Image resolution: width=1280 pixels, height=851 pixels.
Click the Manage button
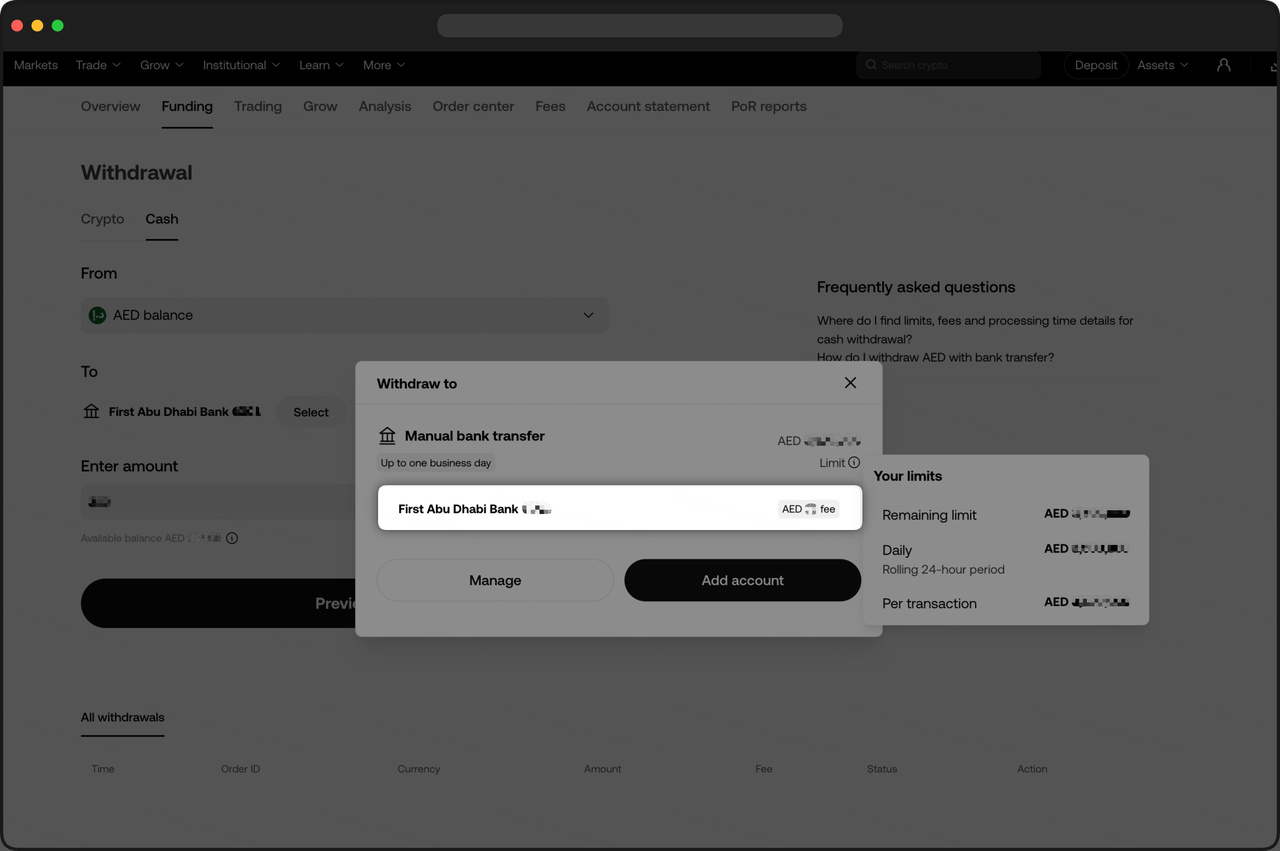pyautogui.click(x=495, y=580)
